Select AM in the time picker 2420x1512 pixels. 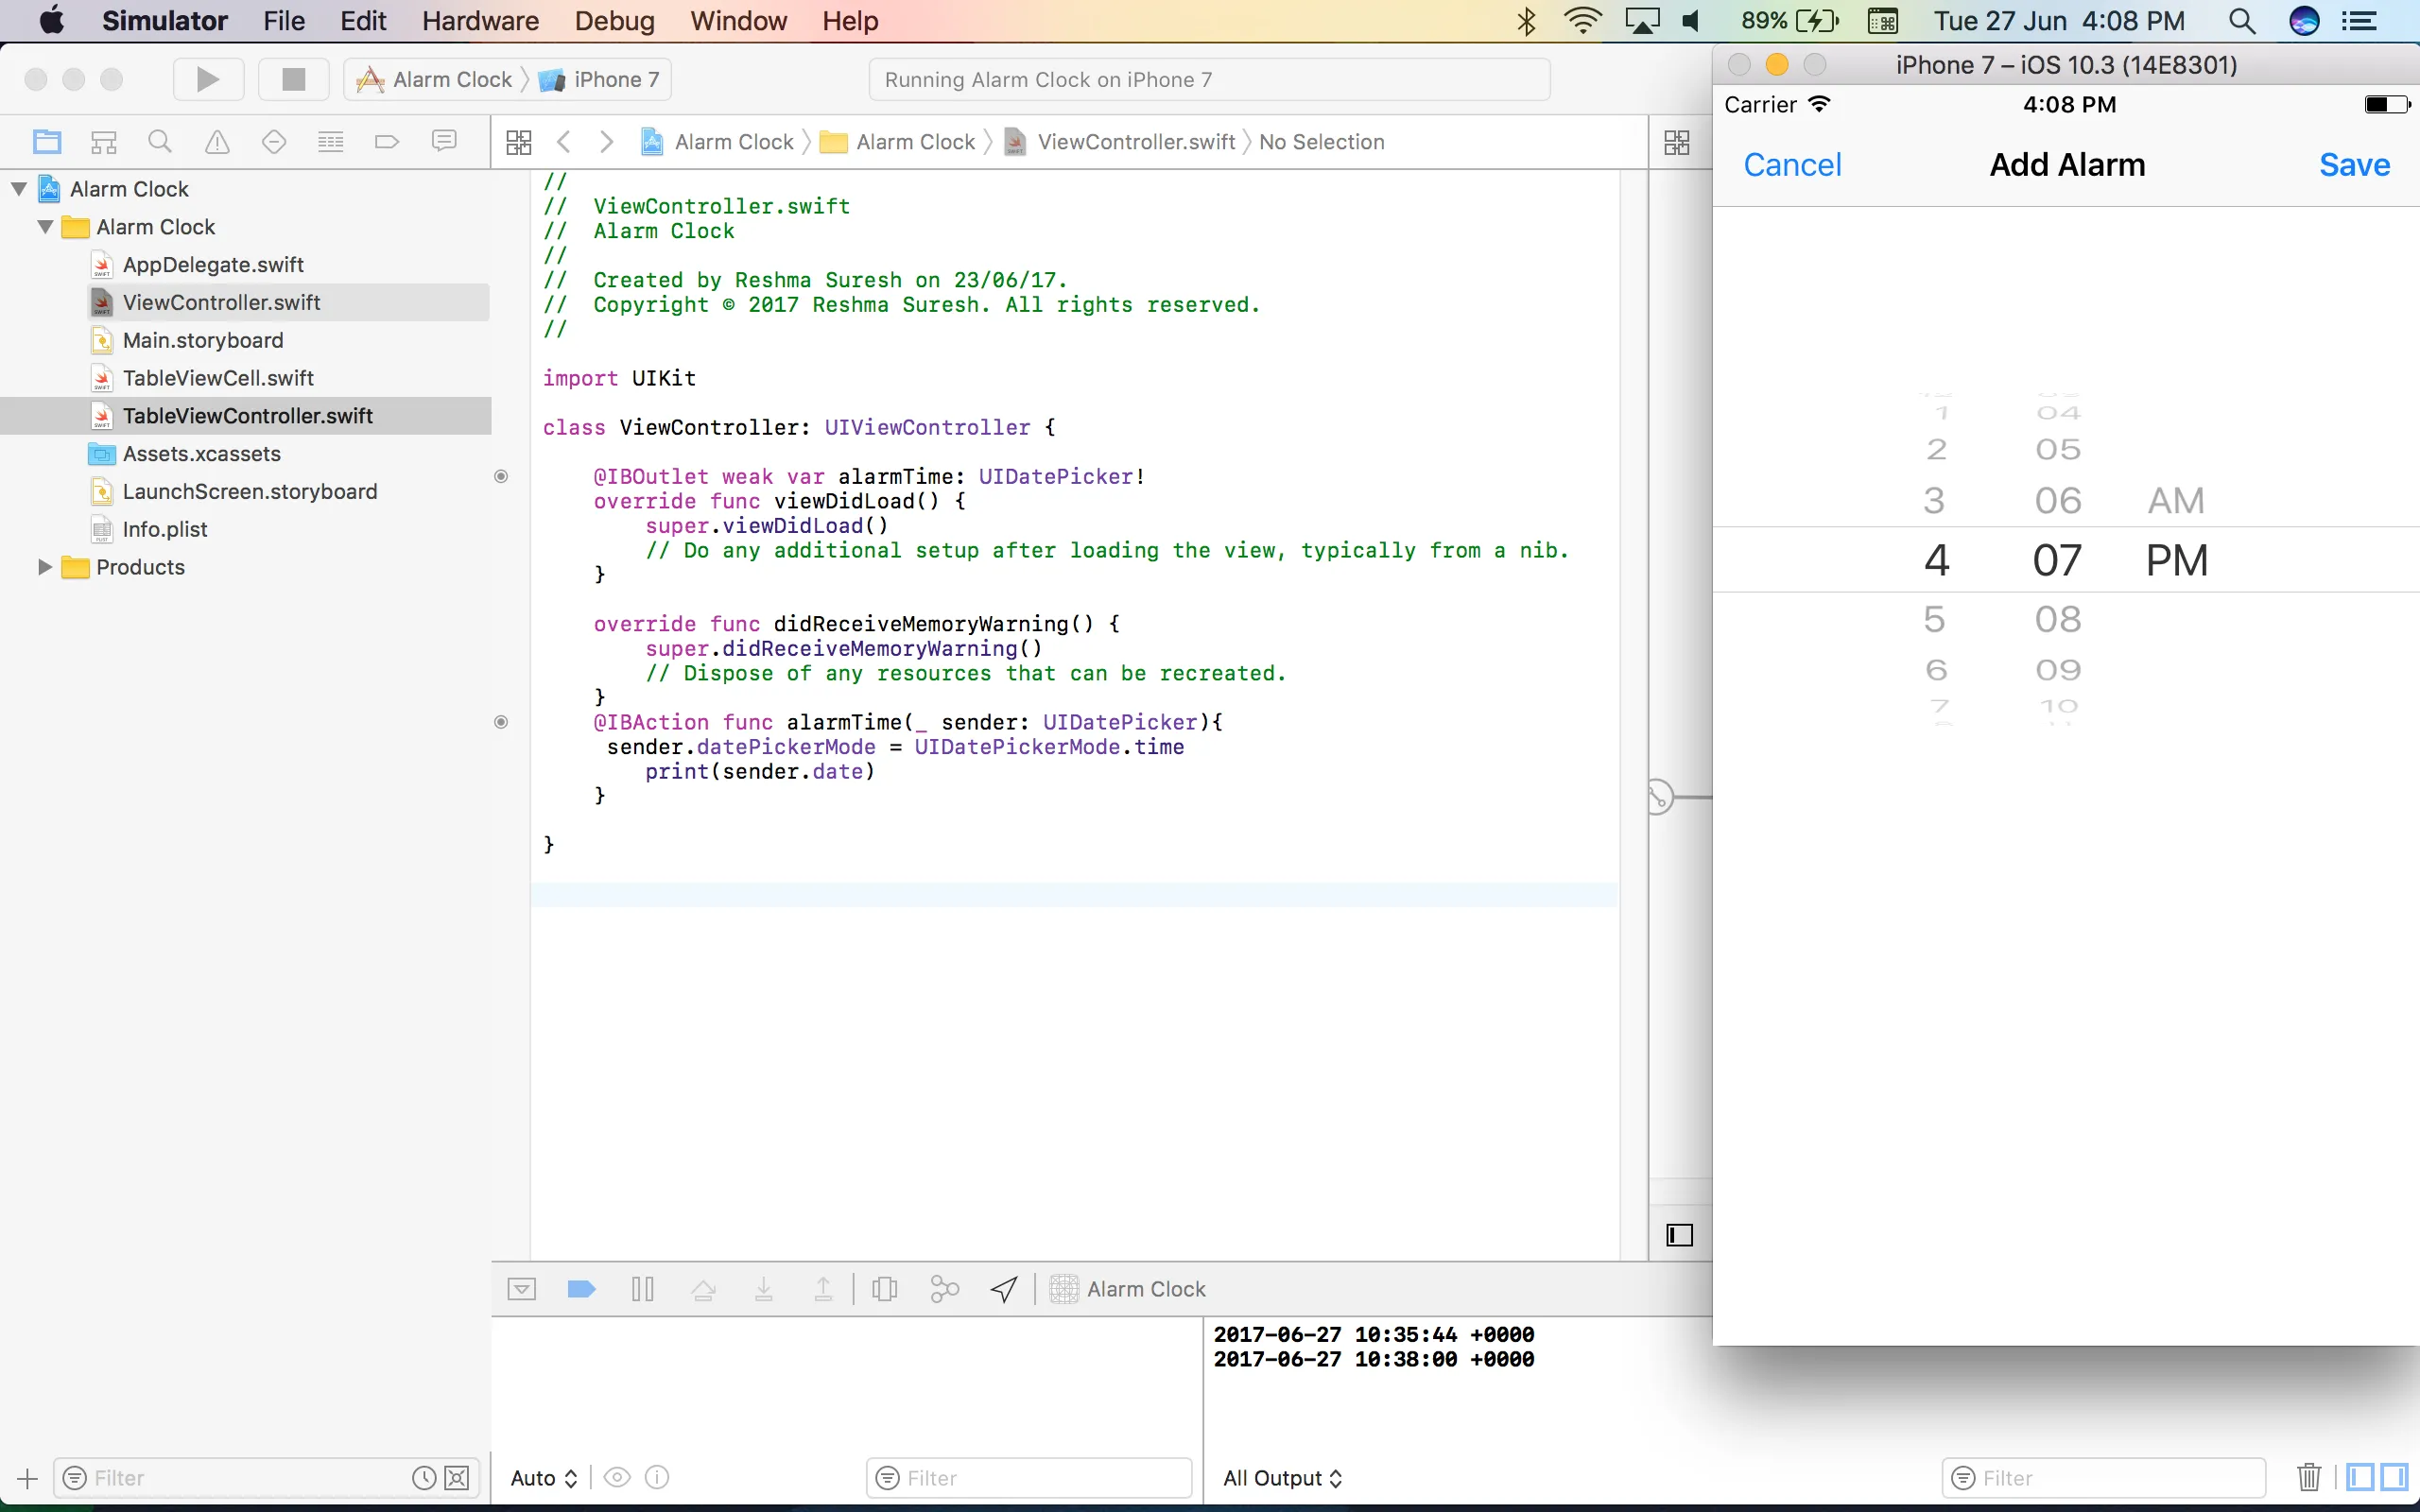click(2175, 500)
